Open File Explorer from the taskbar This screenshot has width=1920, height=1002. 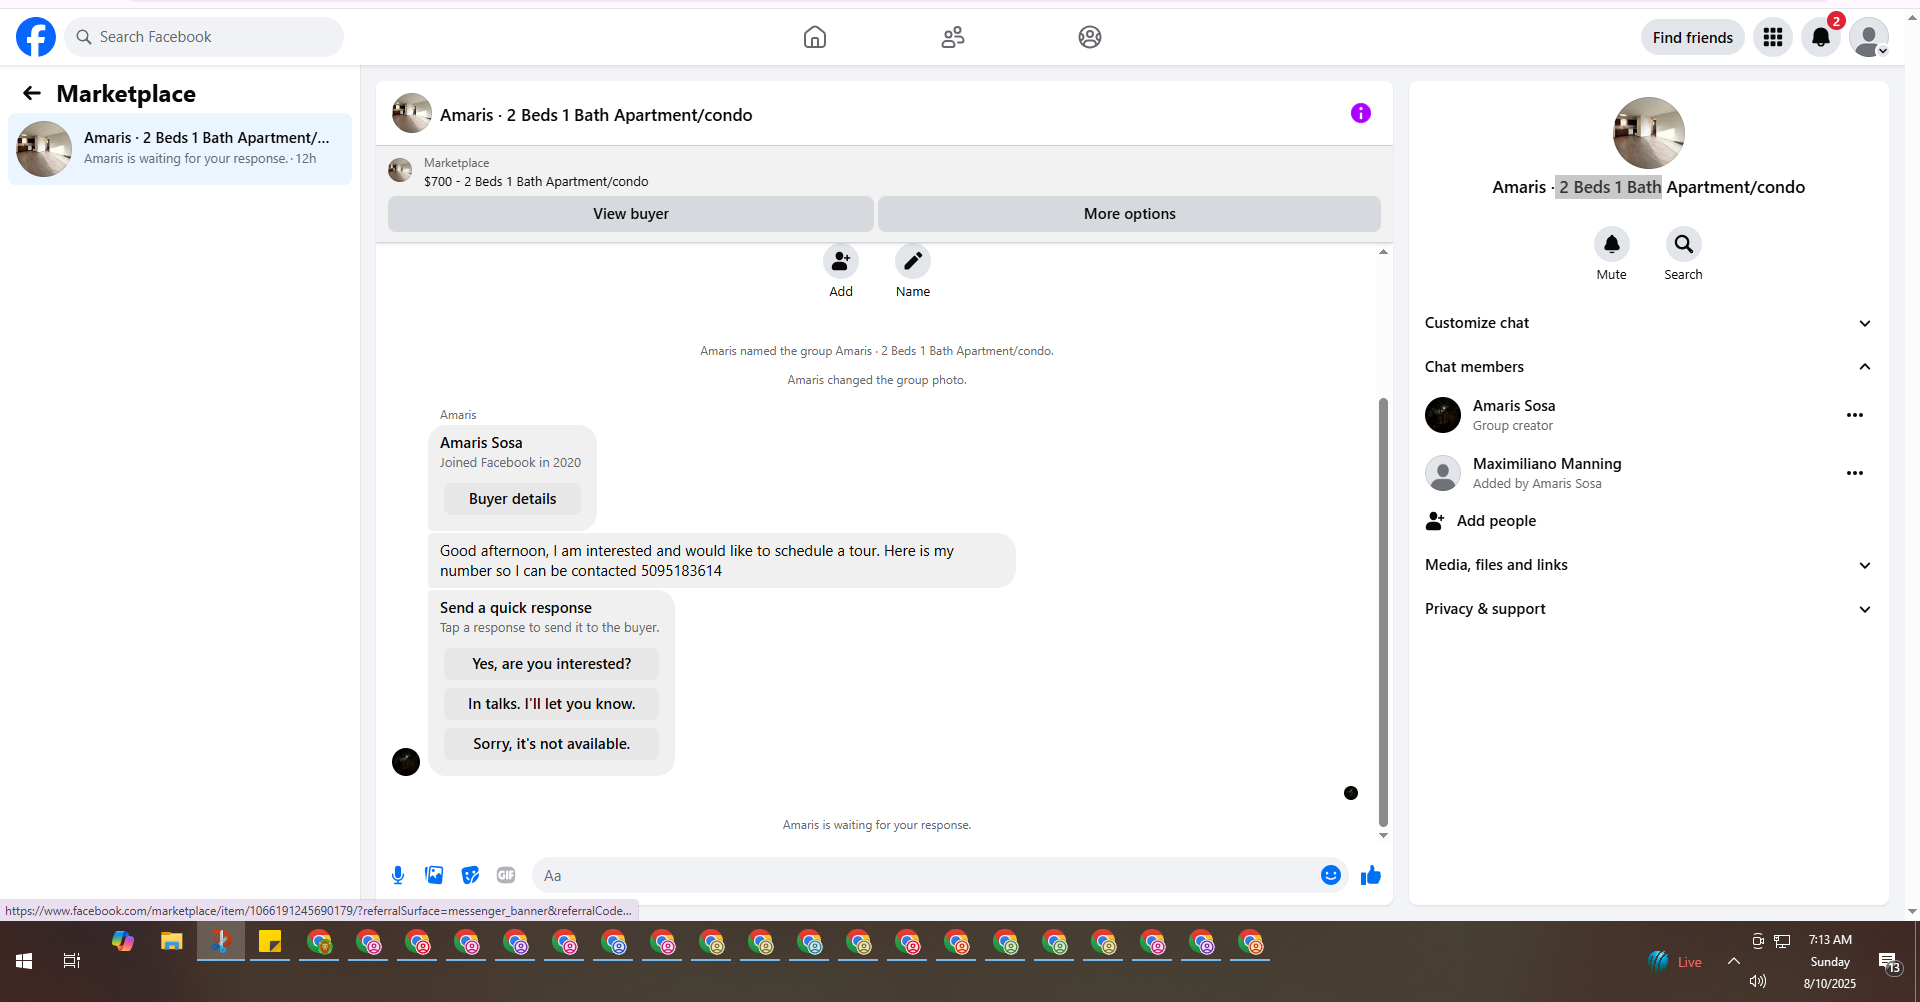[172, 942]
